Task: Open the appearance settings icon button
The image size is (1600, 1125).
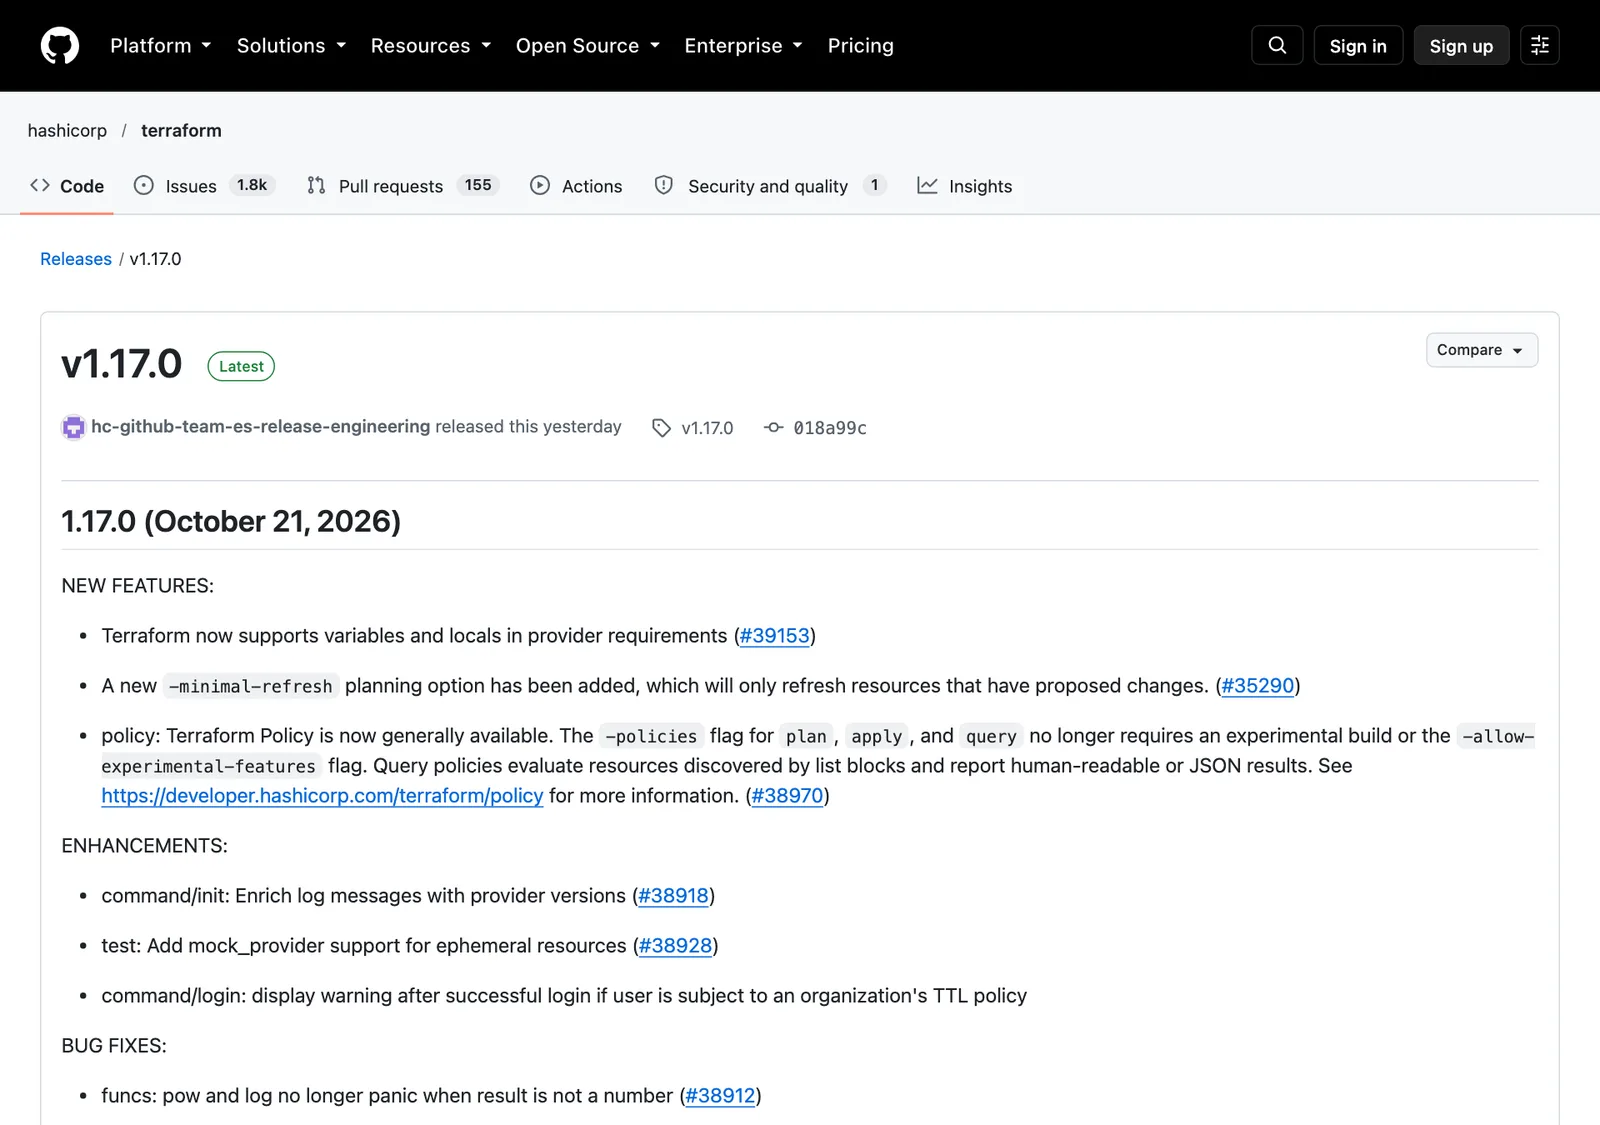Action: (x=1540, y=46)
